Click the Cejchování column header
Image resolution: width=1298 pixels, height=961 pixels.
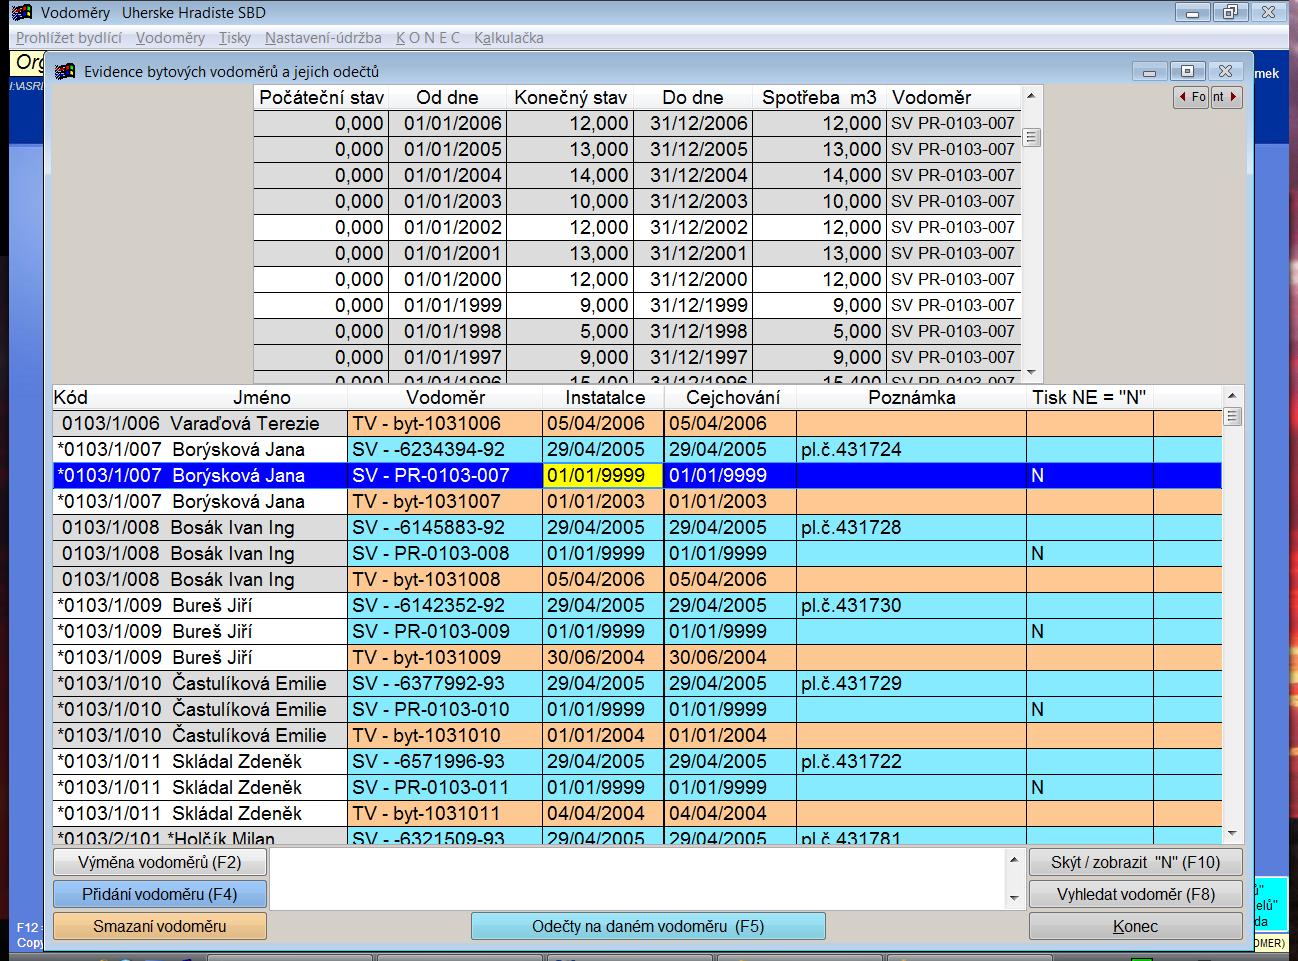[x=732, y=397]
